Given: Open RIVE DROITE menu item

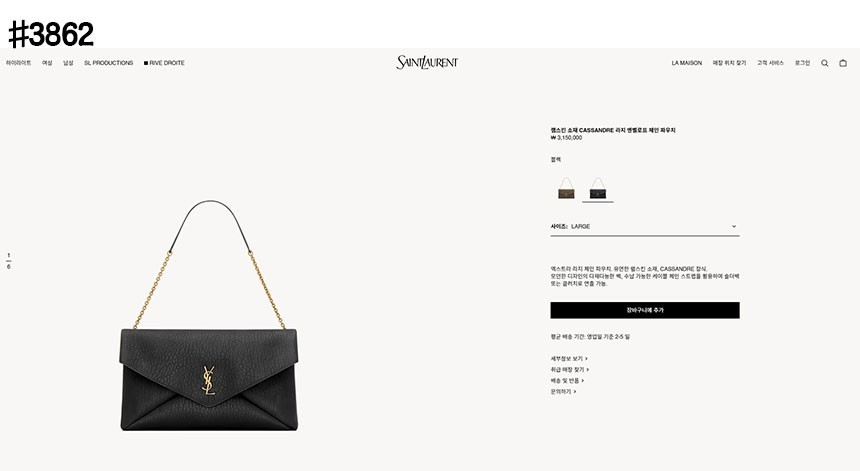Looking at the screenshot, I should (165, 63).
